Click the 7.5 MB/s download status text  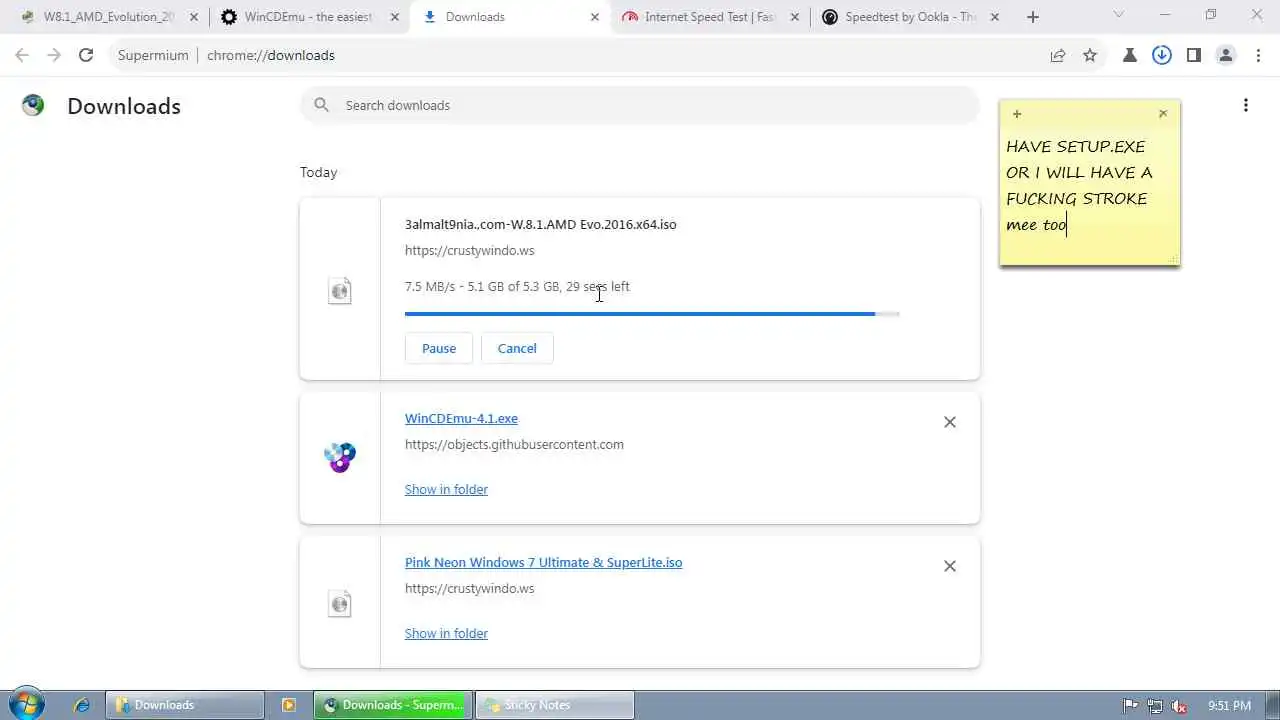[517, 287]
